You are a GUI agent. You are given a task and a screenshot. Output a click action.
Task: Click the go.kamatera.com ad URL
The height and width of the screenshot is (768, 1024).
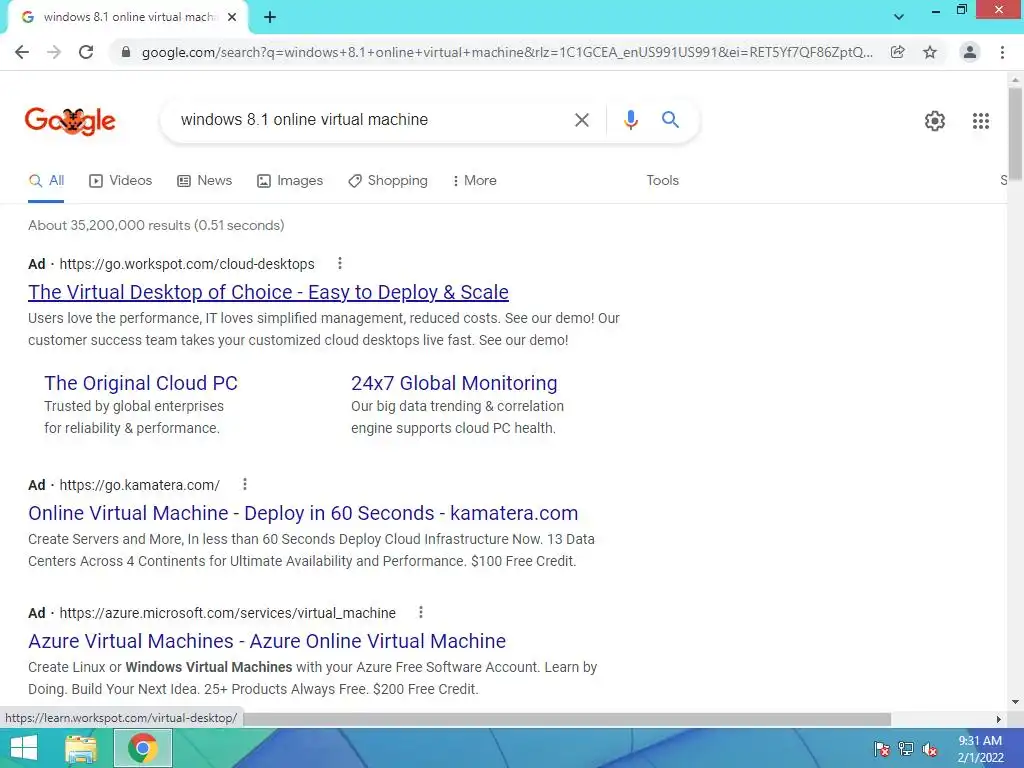click(x=139, y=485)
